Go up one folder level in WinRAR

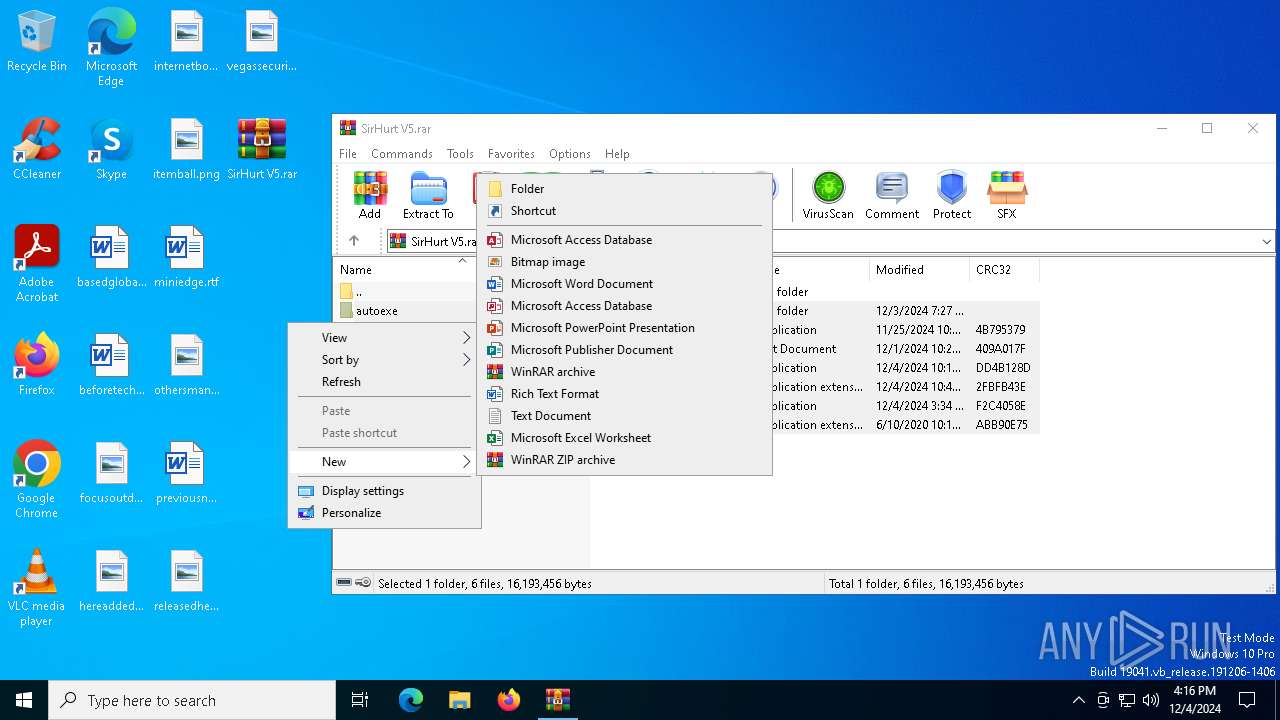[354, 241]
